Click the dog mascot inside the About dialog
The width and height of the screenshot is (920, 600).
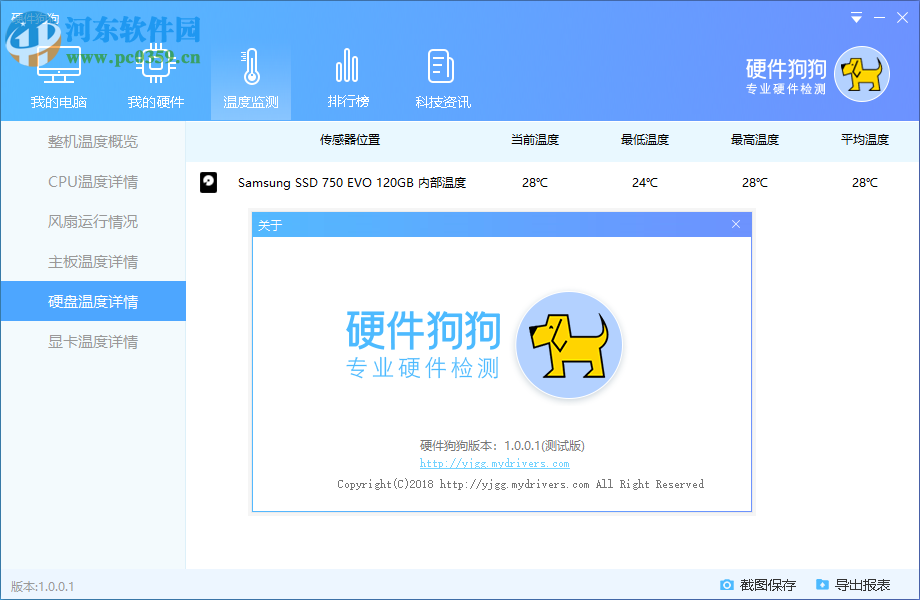coord(568,344)
